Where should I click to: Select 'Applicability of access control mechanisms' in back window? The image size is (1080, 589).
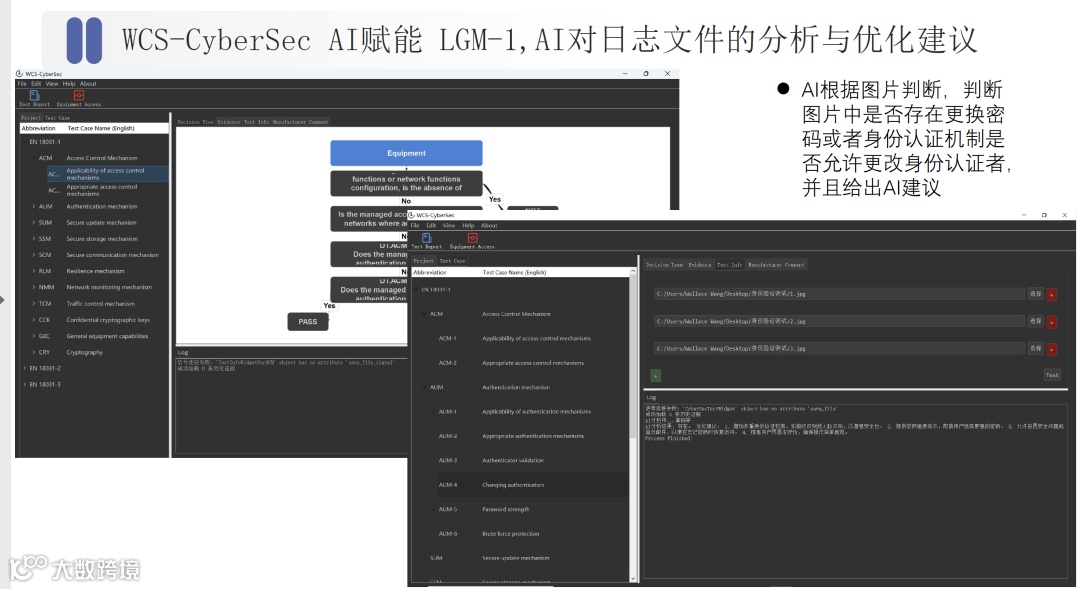[107, 174]
